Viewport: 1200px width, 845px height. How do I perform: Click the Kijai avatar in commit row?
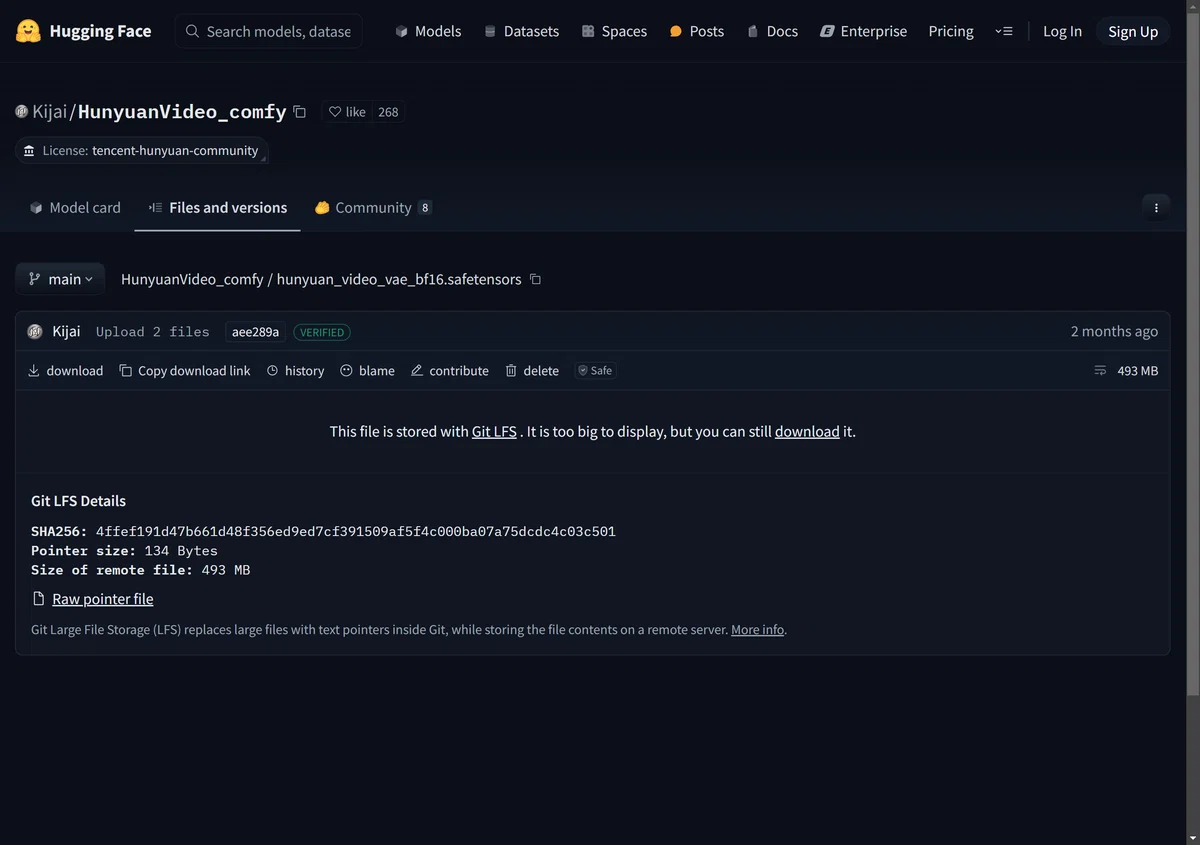[x=35, y=331]
